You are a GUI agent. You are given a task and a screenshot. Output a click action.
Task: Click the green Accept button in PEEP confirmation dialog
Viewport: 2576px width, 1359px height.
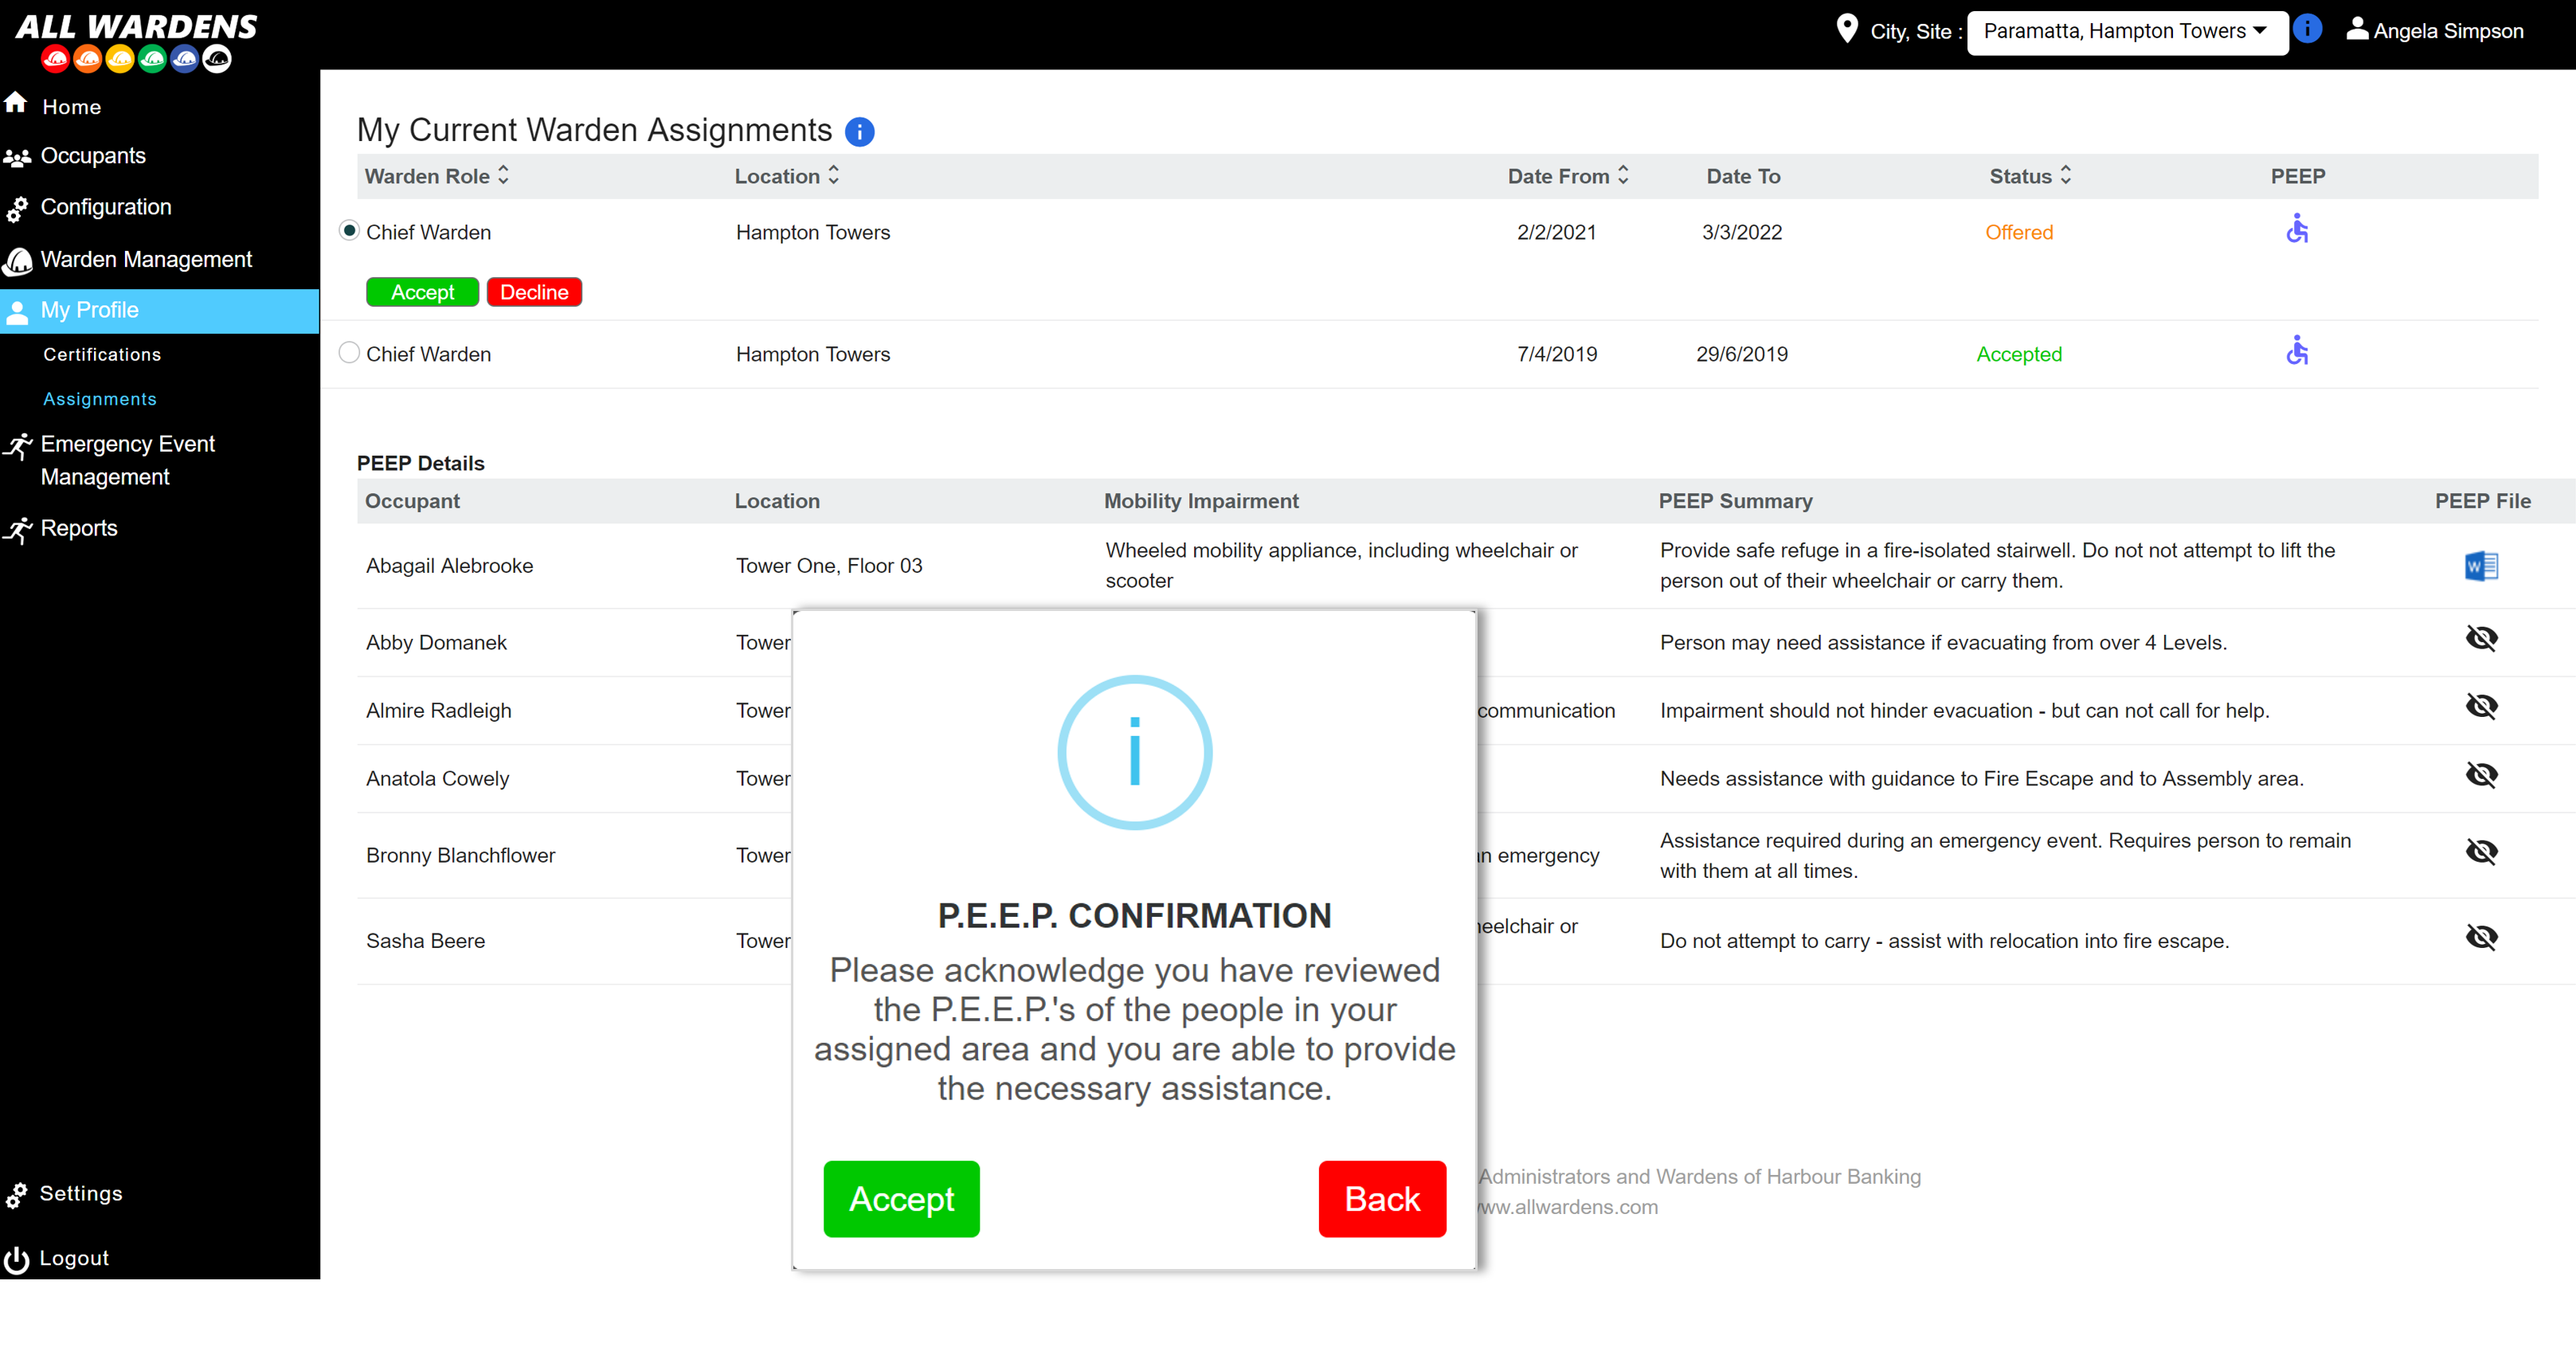(901, 1199)
